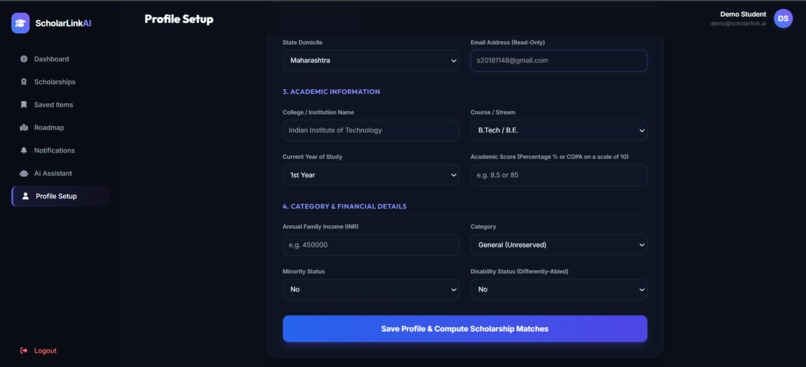Open the Notifications page
The width and height of the screenshot is (806, 367).
point(61,151)
